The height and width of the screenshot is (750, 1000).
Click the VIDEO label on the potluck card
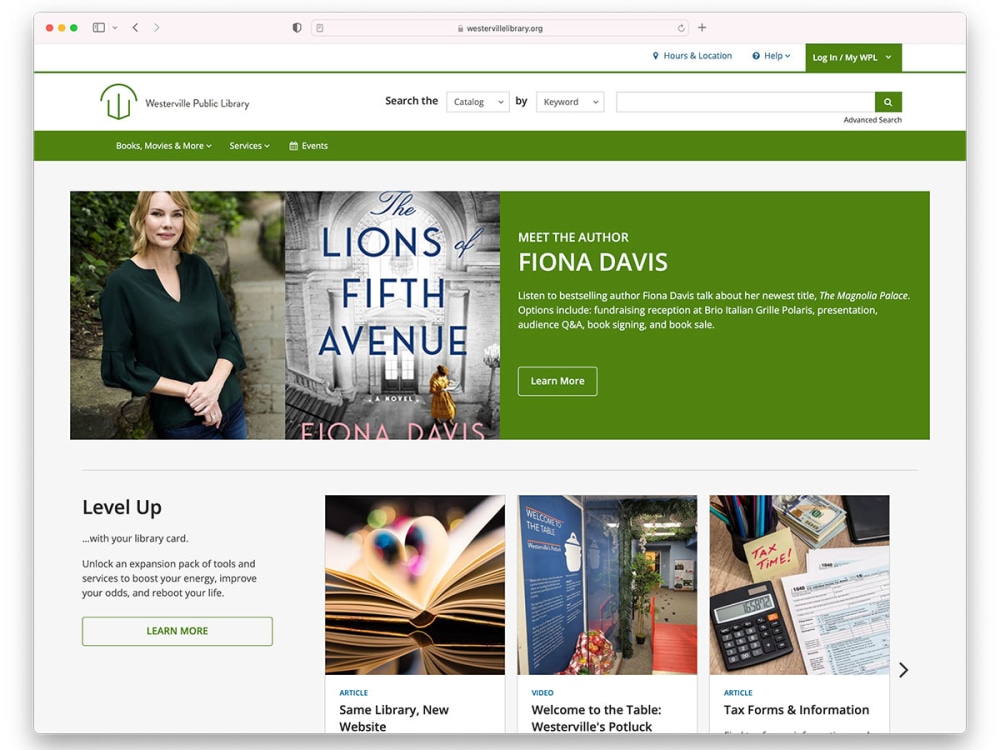542,693
